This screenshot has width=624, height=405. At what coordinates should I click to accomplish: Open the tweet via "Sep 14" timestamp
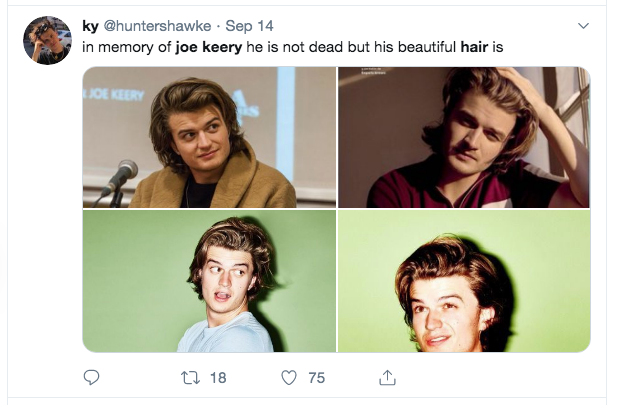249,25
